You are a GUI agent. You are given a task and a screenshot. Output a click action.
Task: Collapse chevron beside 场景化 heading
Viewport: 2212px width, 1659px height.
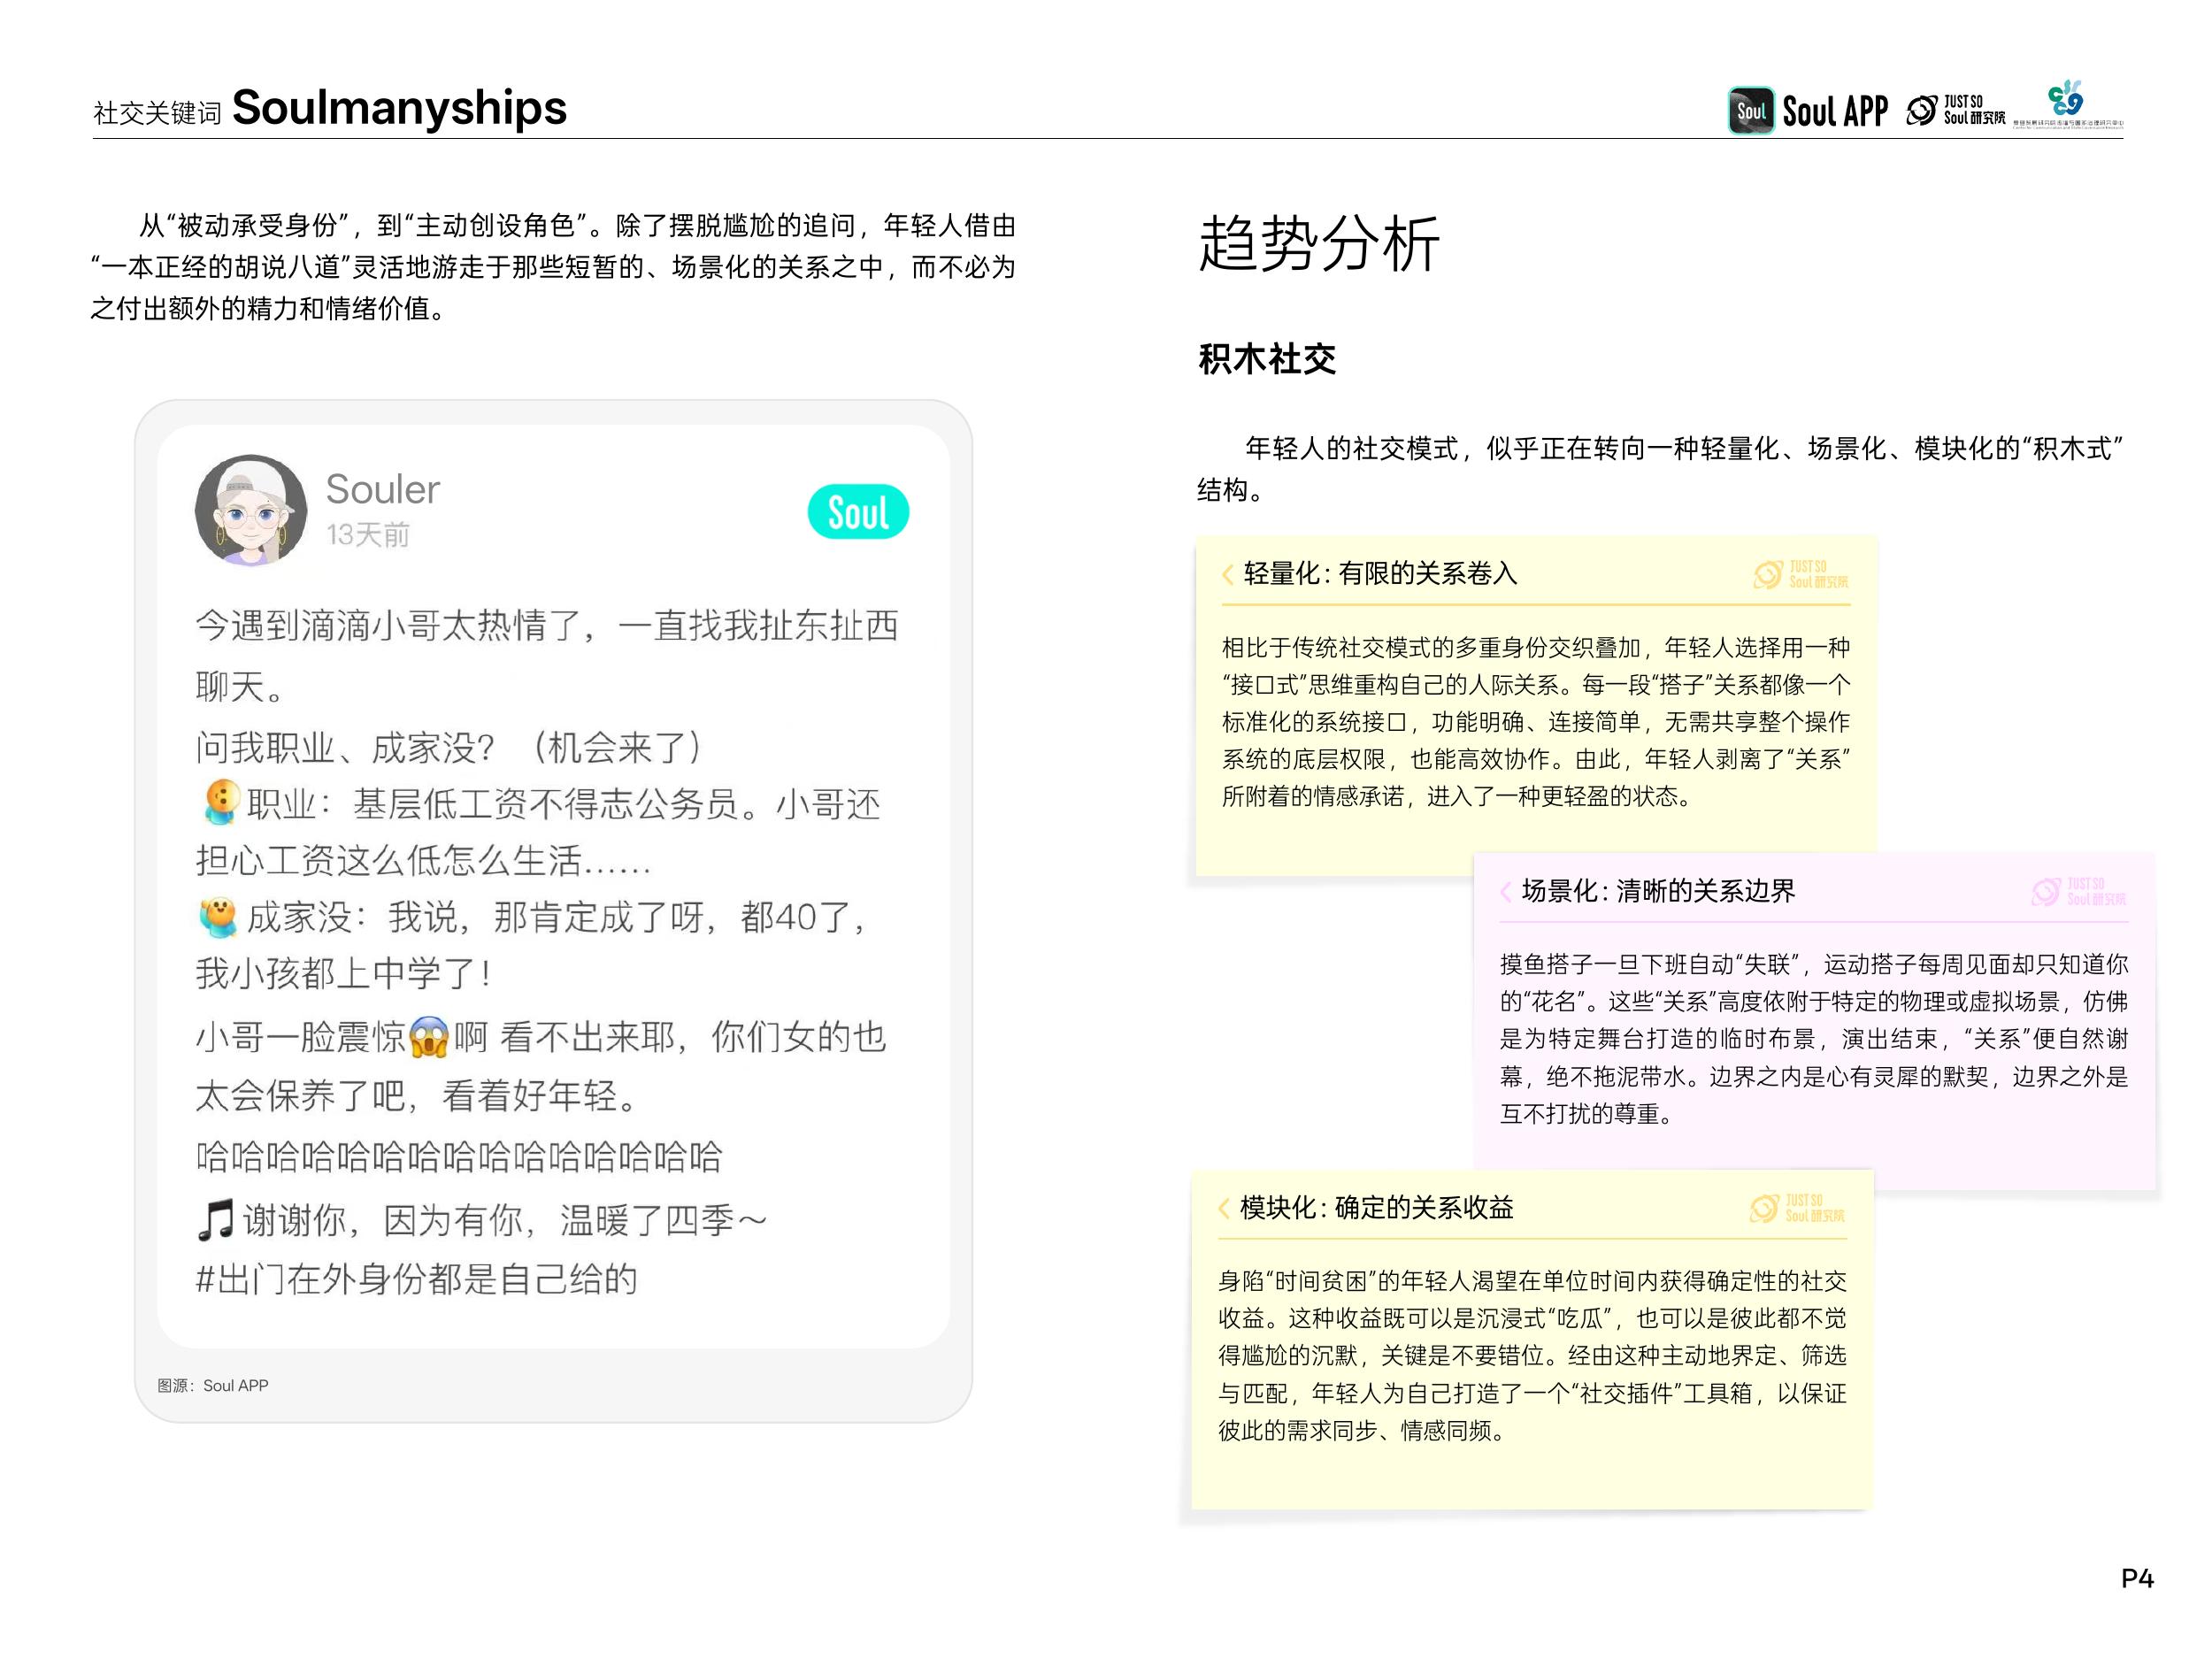(x=1505, y=891)
